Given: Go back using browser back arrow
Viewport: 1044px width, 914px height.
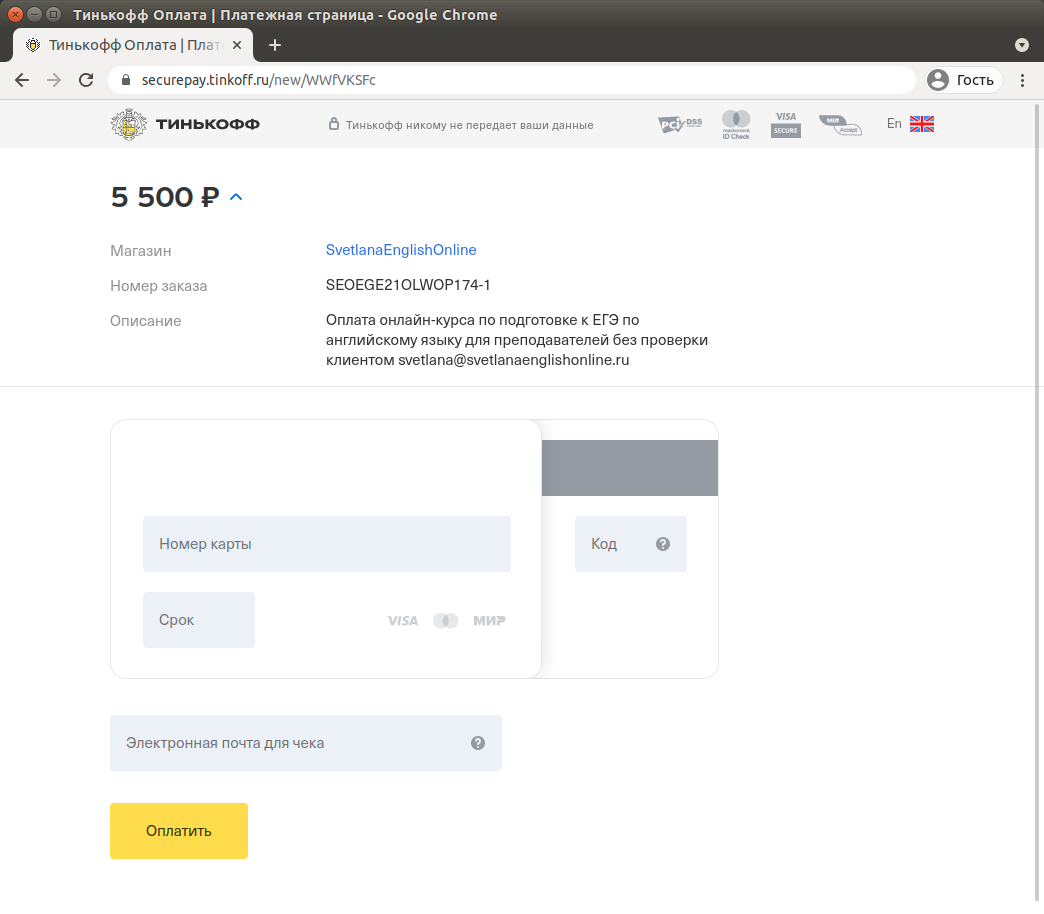Looking at the screenshot, I should point(22,80).
